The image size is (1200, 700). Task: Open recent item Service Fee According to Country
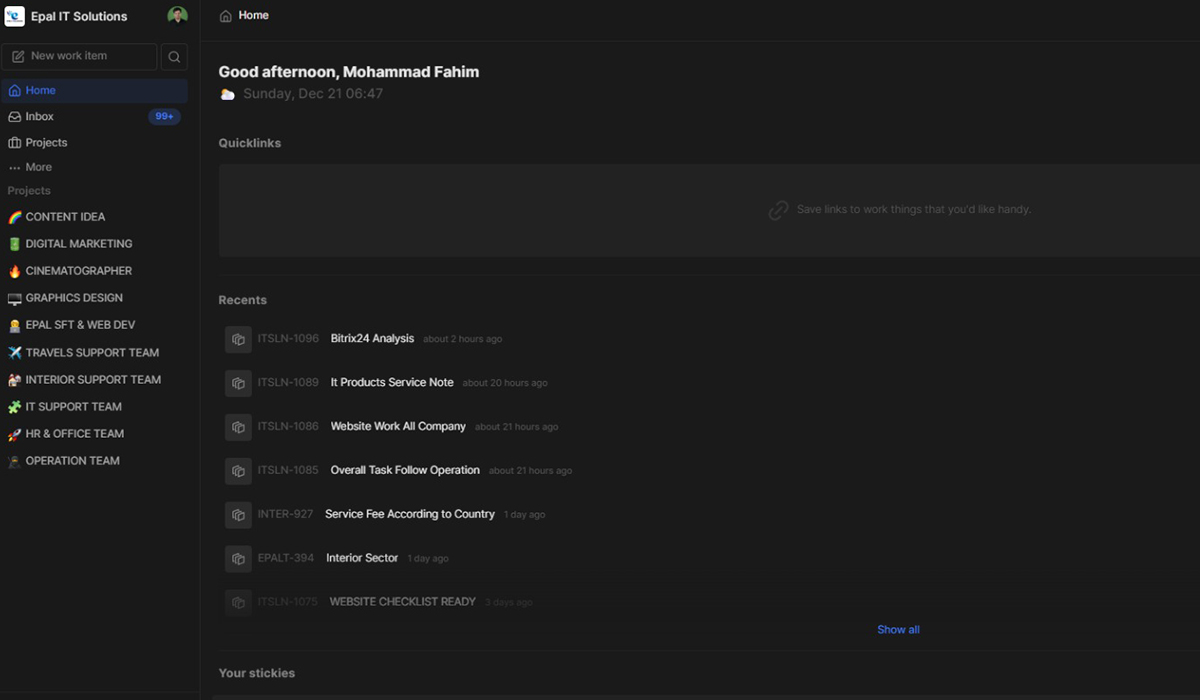(x=409, y=515)
